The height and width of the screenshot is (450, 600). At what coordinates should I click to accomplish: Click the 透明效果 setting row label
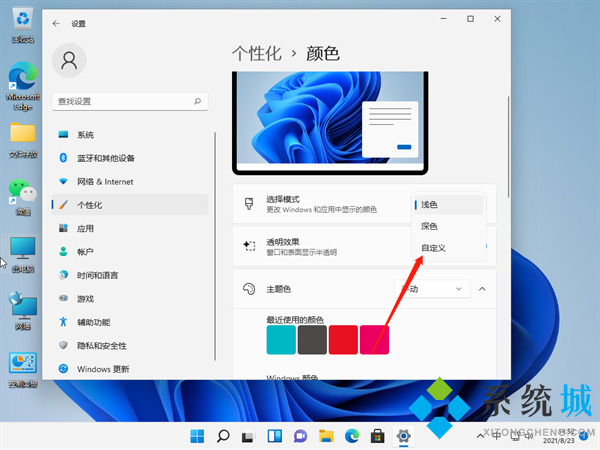click(283, 242)
